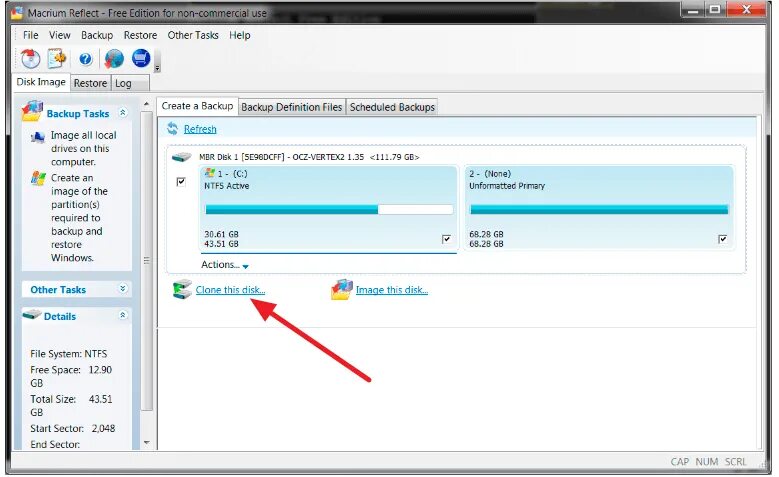This screenshot has height=477, width=779.
Task: Open the Other Tasks menu
Action: pyautogui.click(x=193, y=35)
